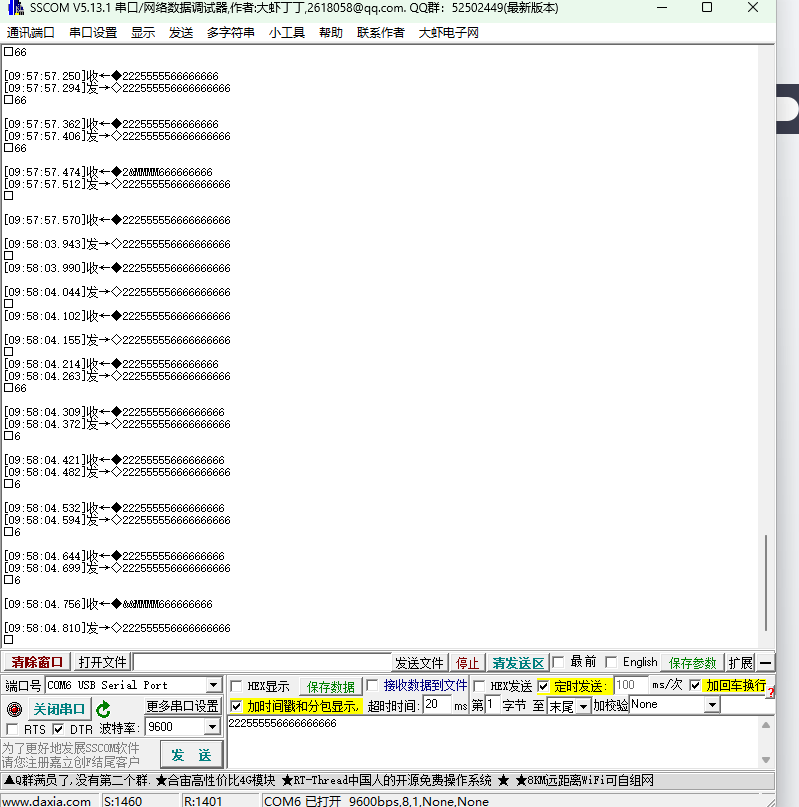
Task: Maximize the SSCOM window
Action: pos(707,8)
